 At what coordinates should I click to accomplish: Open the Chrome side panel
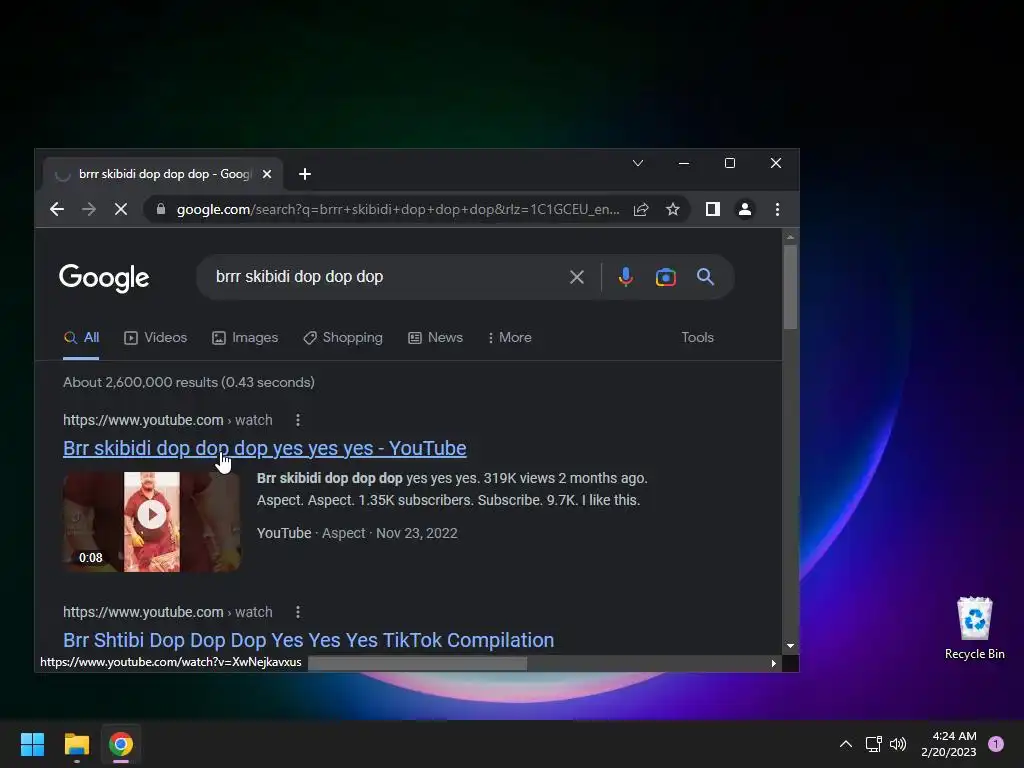pyautogui.click(x=712, y=209)
